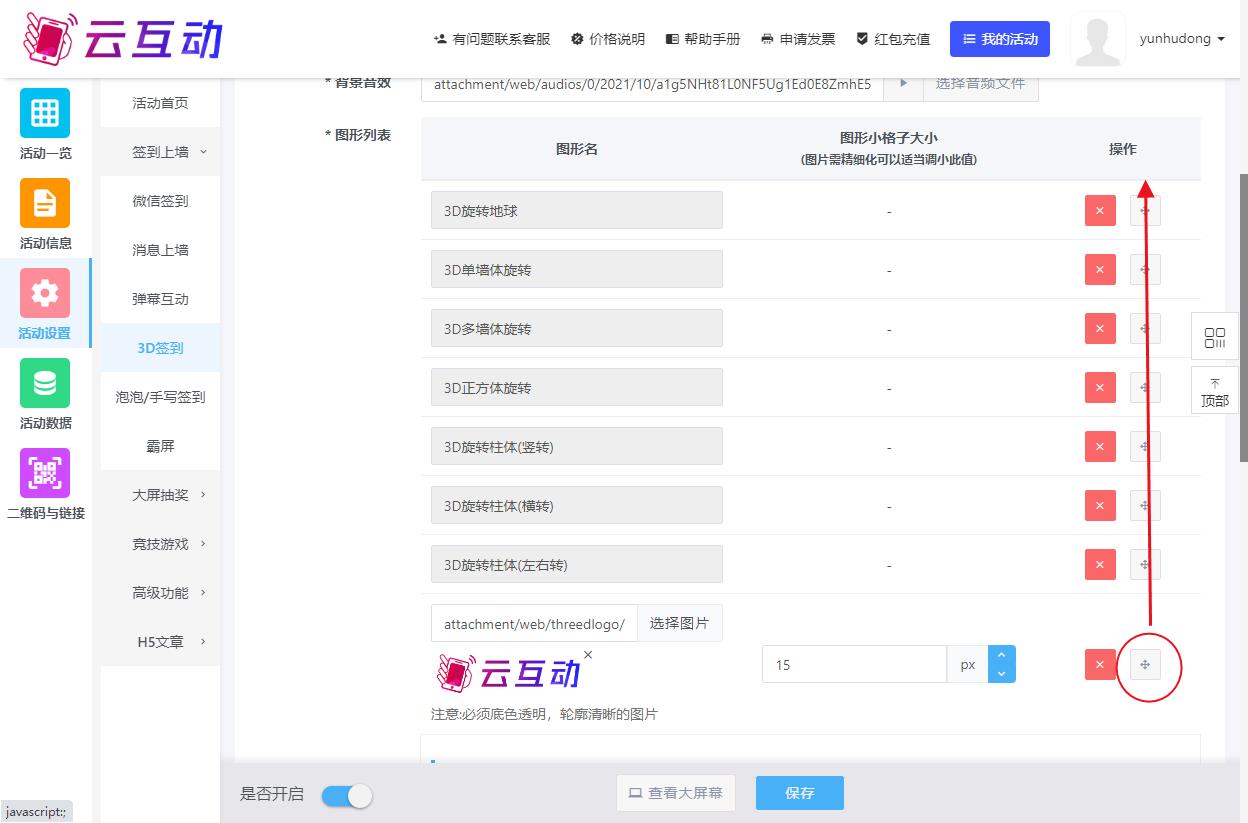Open 弹幕互动 menu item
This screenshot has height=823, width=1248.
point(160,299)
